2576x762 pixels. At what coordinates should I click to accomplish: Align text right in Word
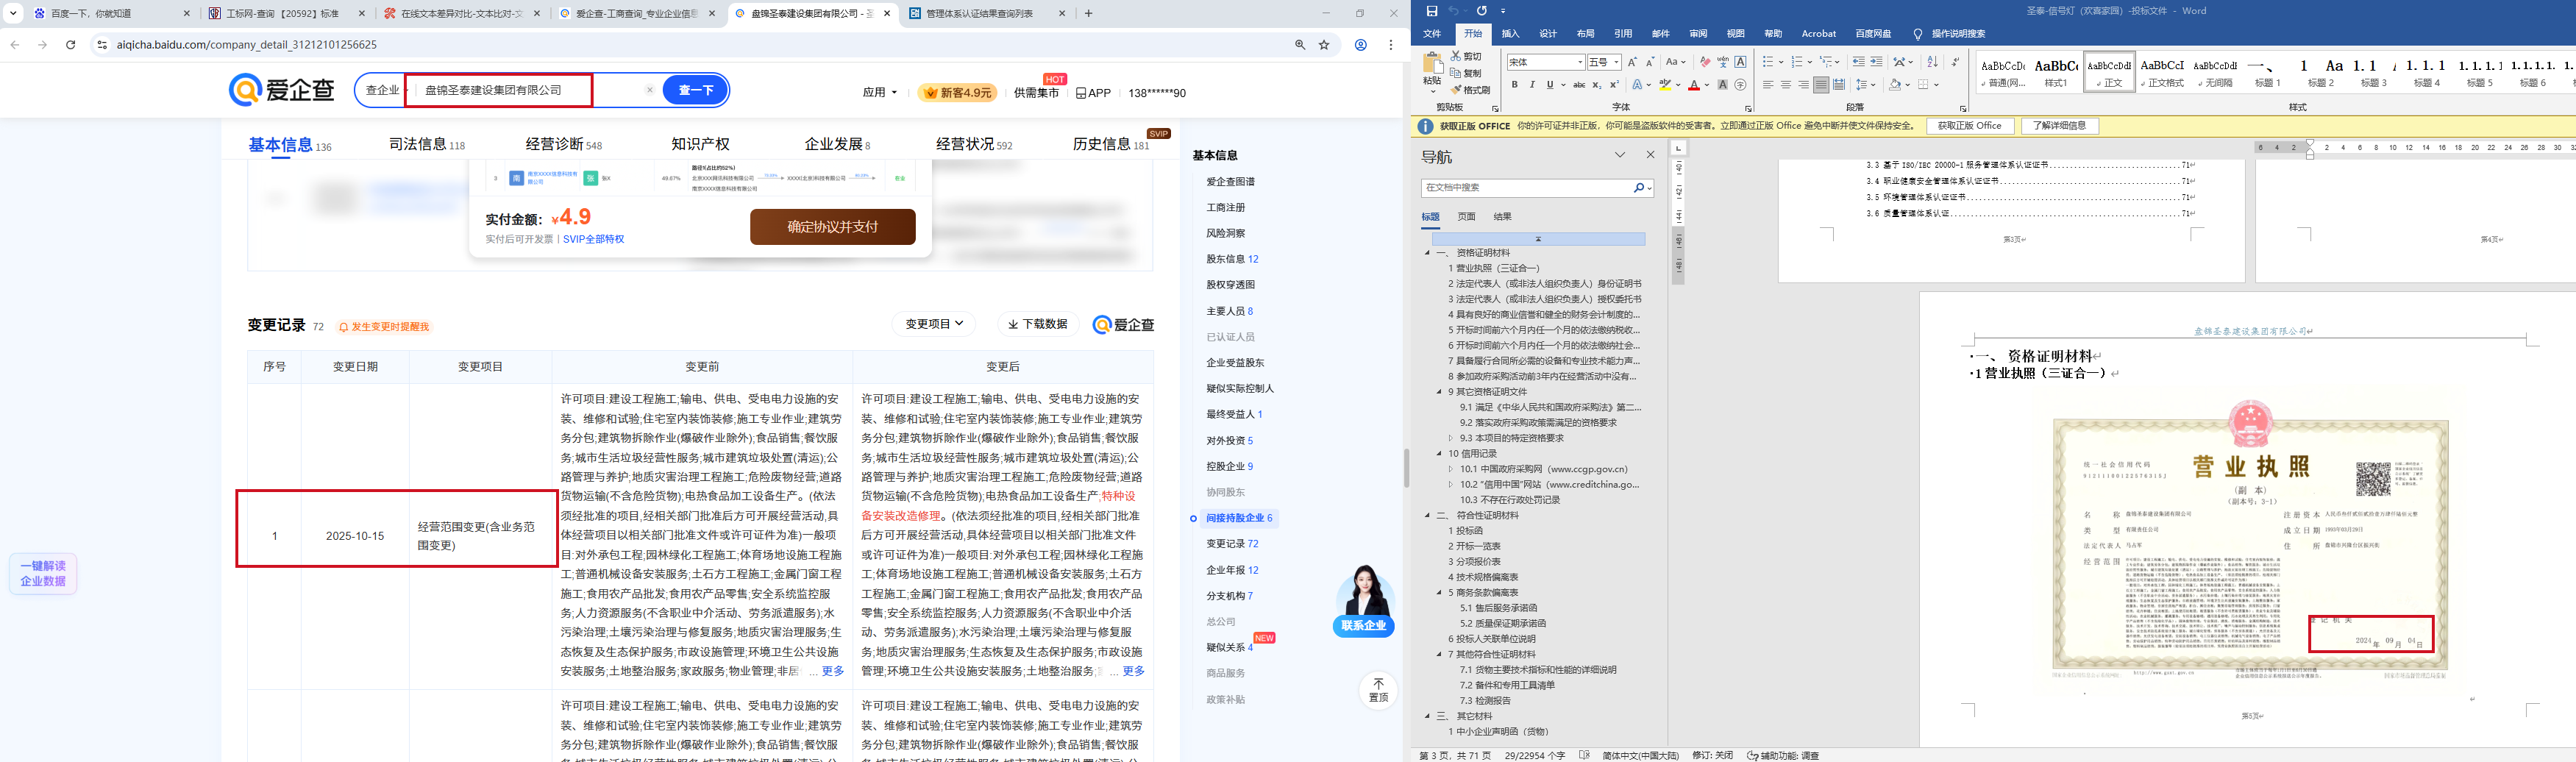[1804, 85]
